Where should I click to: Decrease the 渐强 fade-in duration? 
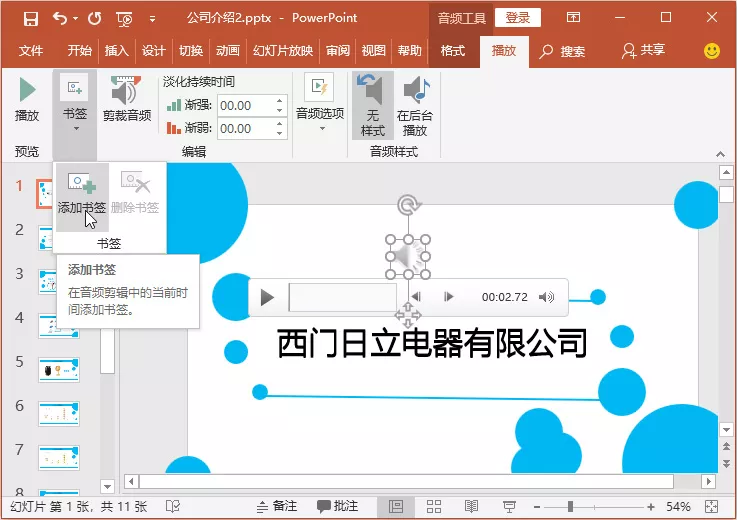[x=280, y=111]
